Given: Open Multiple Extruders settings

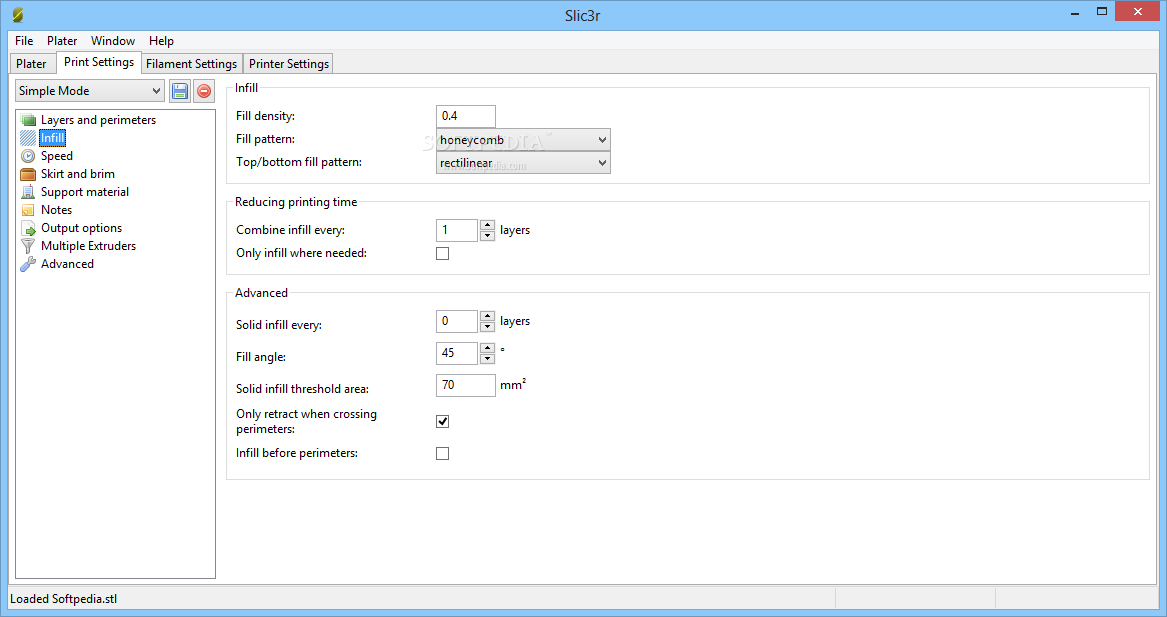Looking at the screenshot, I should (89, 246).
